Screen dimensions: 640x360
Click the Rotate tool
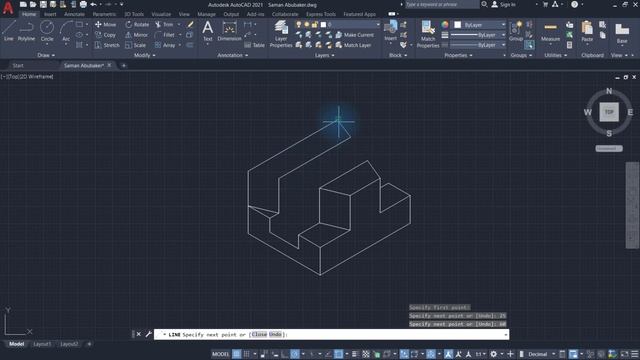137,24
